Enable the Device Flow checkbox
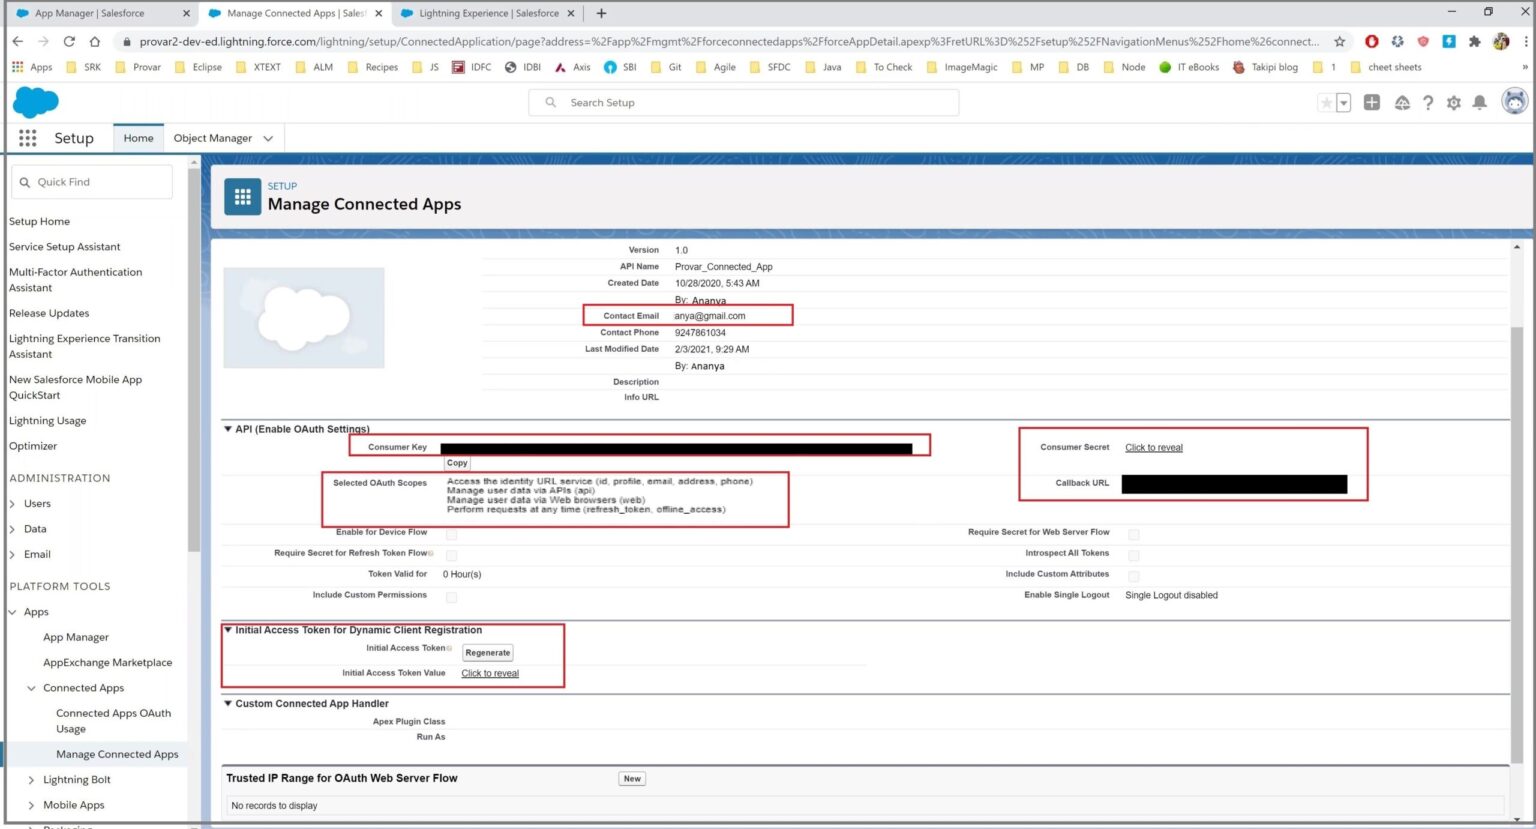The height and width of the screenshot is (829, 1536). [451, 533]
